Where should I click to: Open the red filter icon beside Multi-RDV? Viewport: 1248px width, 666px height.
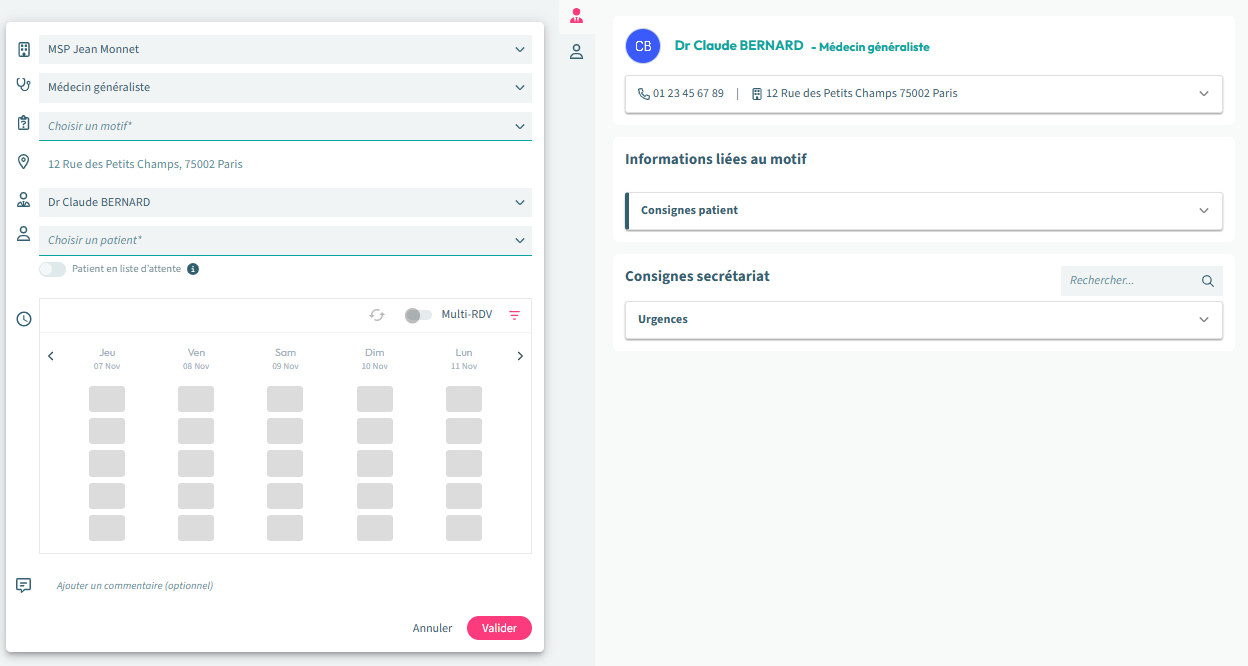[x=515, y=315]
